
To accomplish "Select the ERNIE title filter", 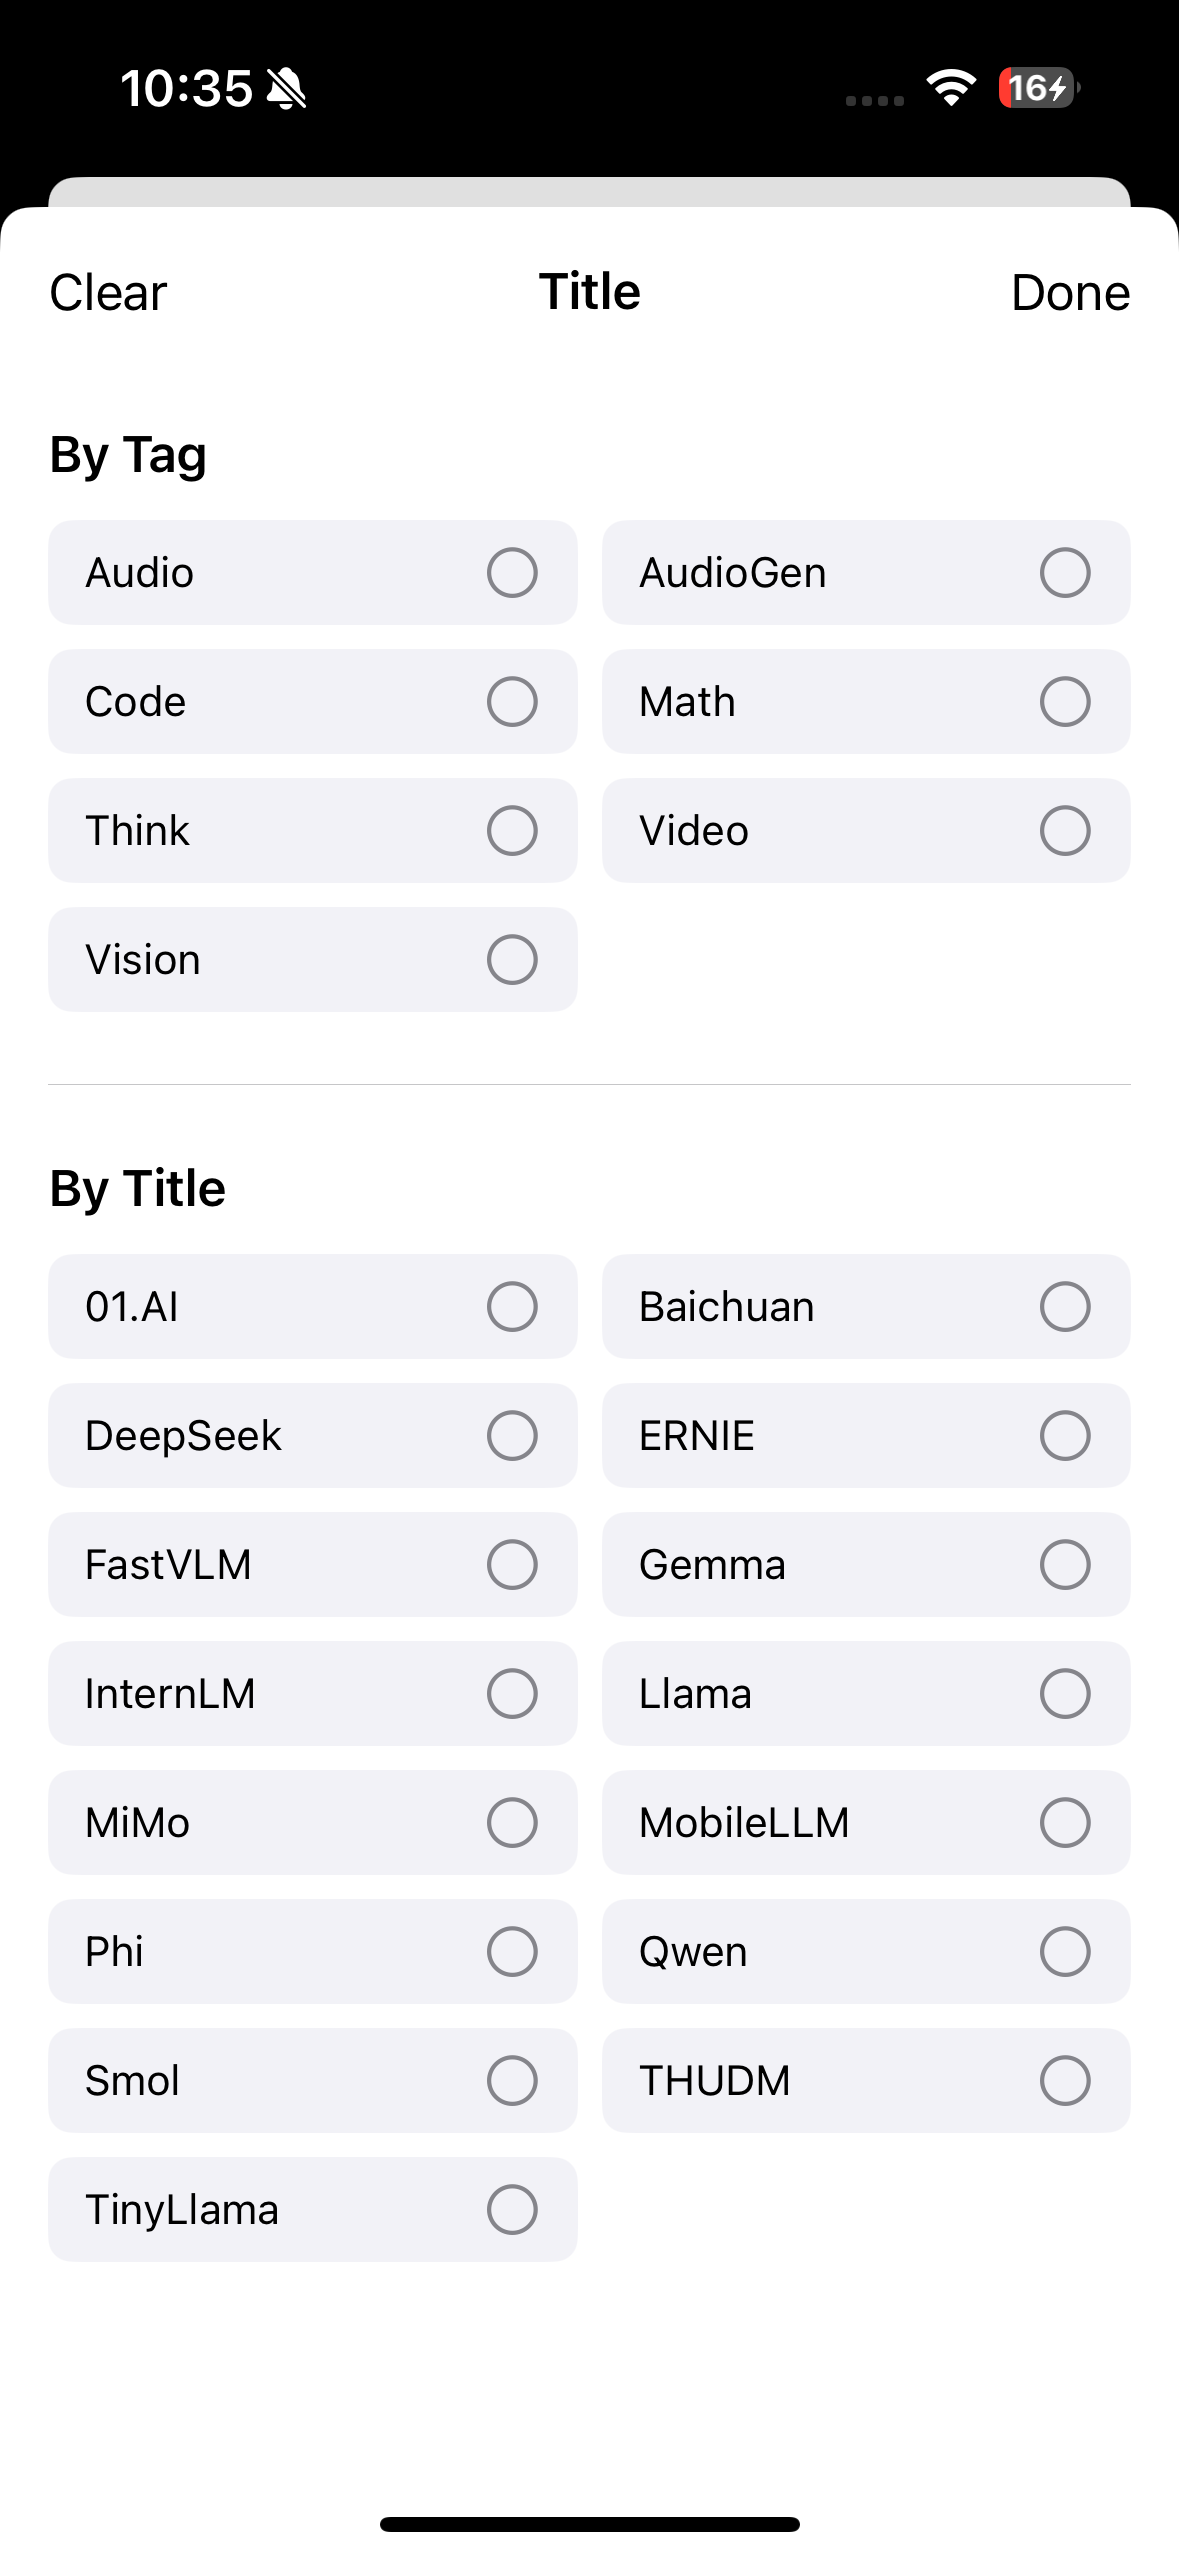I will 866,1435.
